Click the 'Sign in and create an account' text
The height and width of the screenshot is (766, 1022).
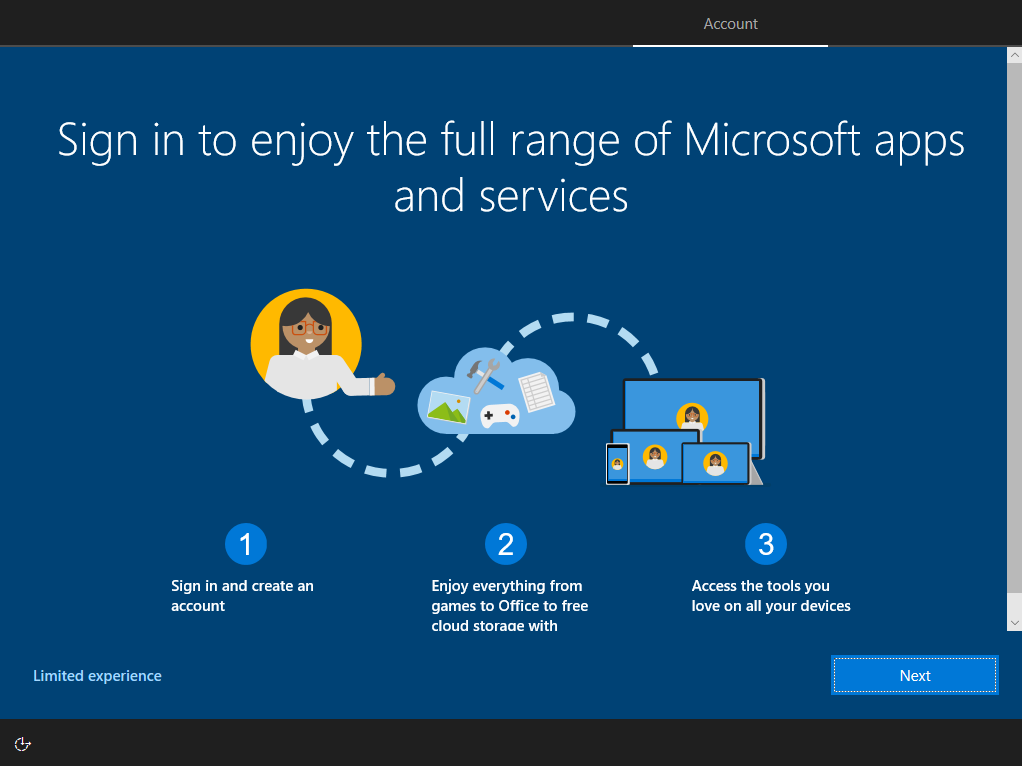click(x=242, y=595)
